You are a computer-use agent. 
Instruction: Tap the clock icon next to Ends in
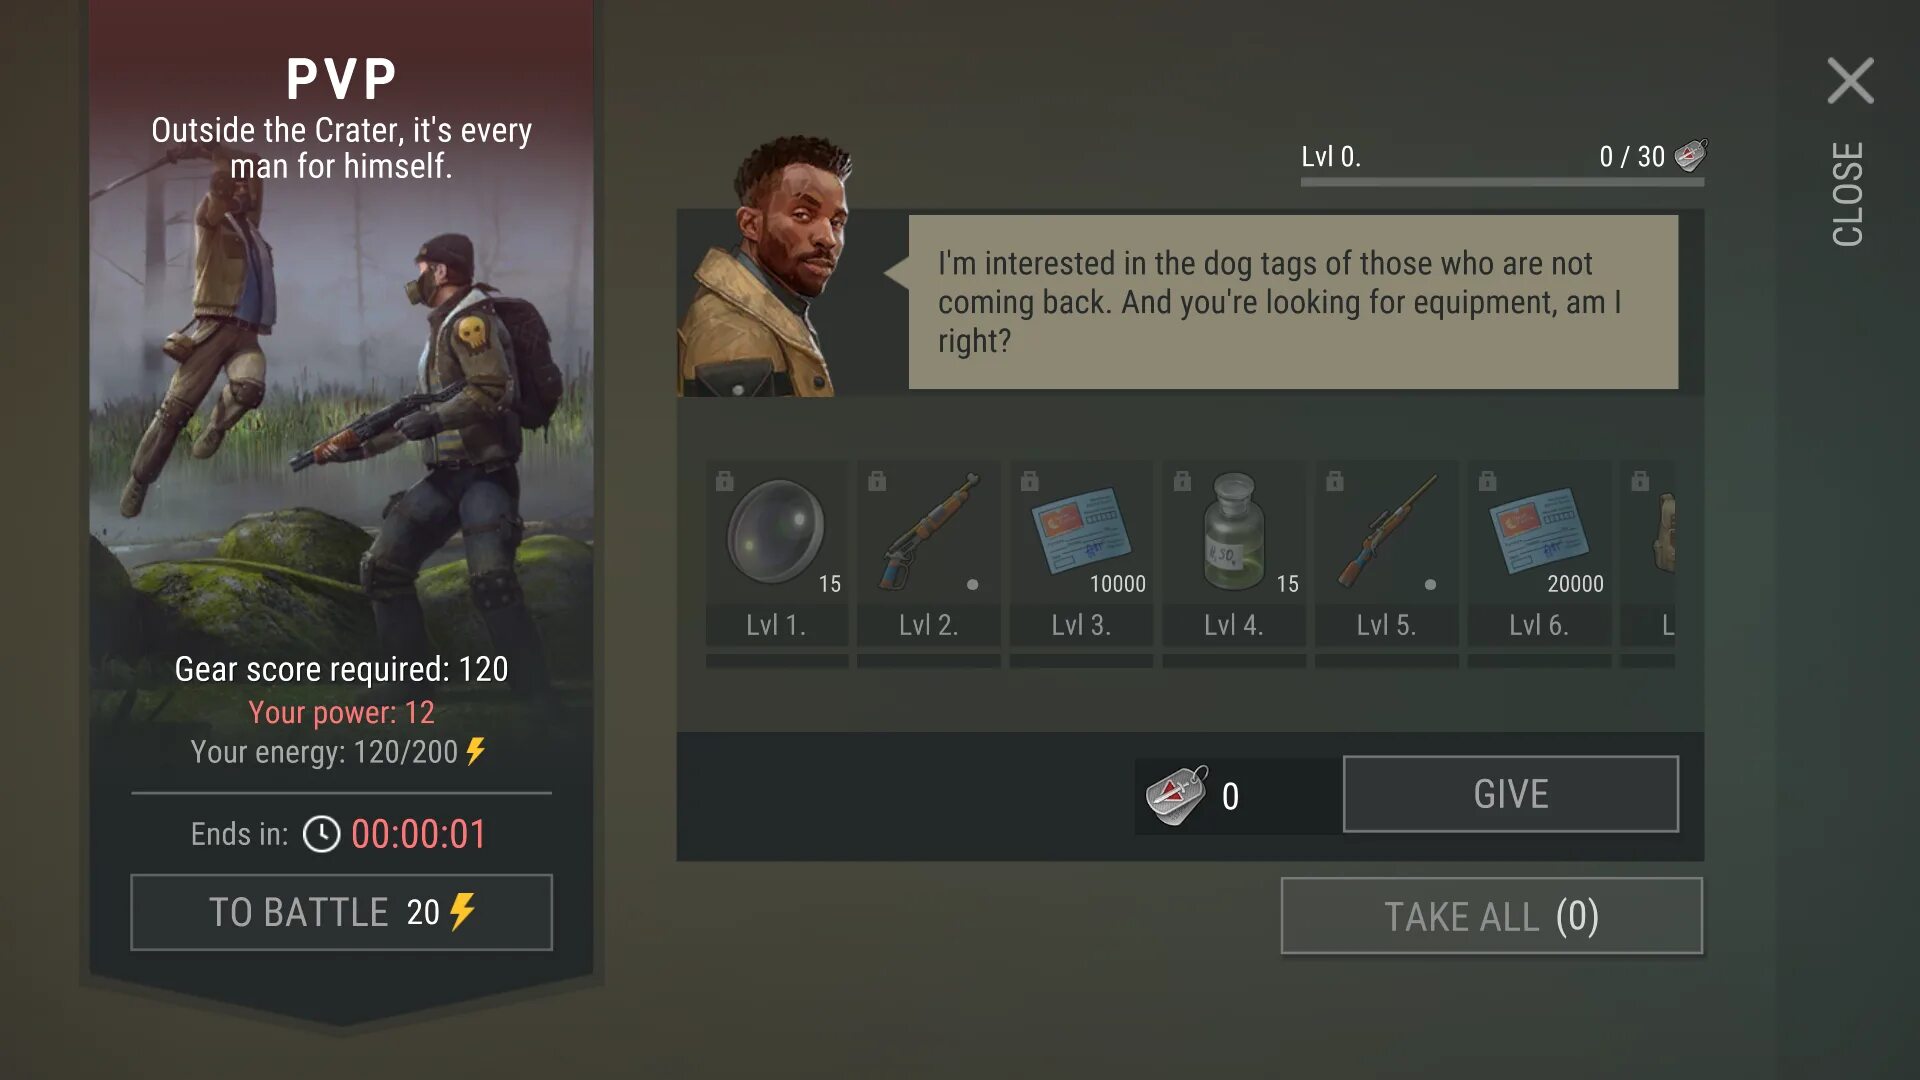(x=321, y=834)
